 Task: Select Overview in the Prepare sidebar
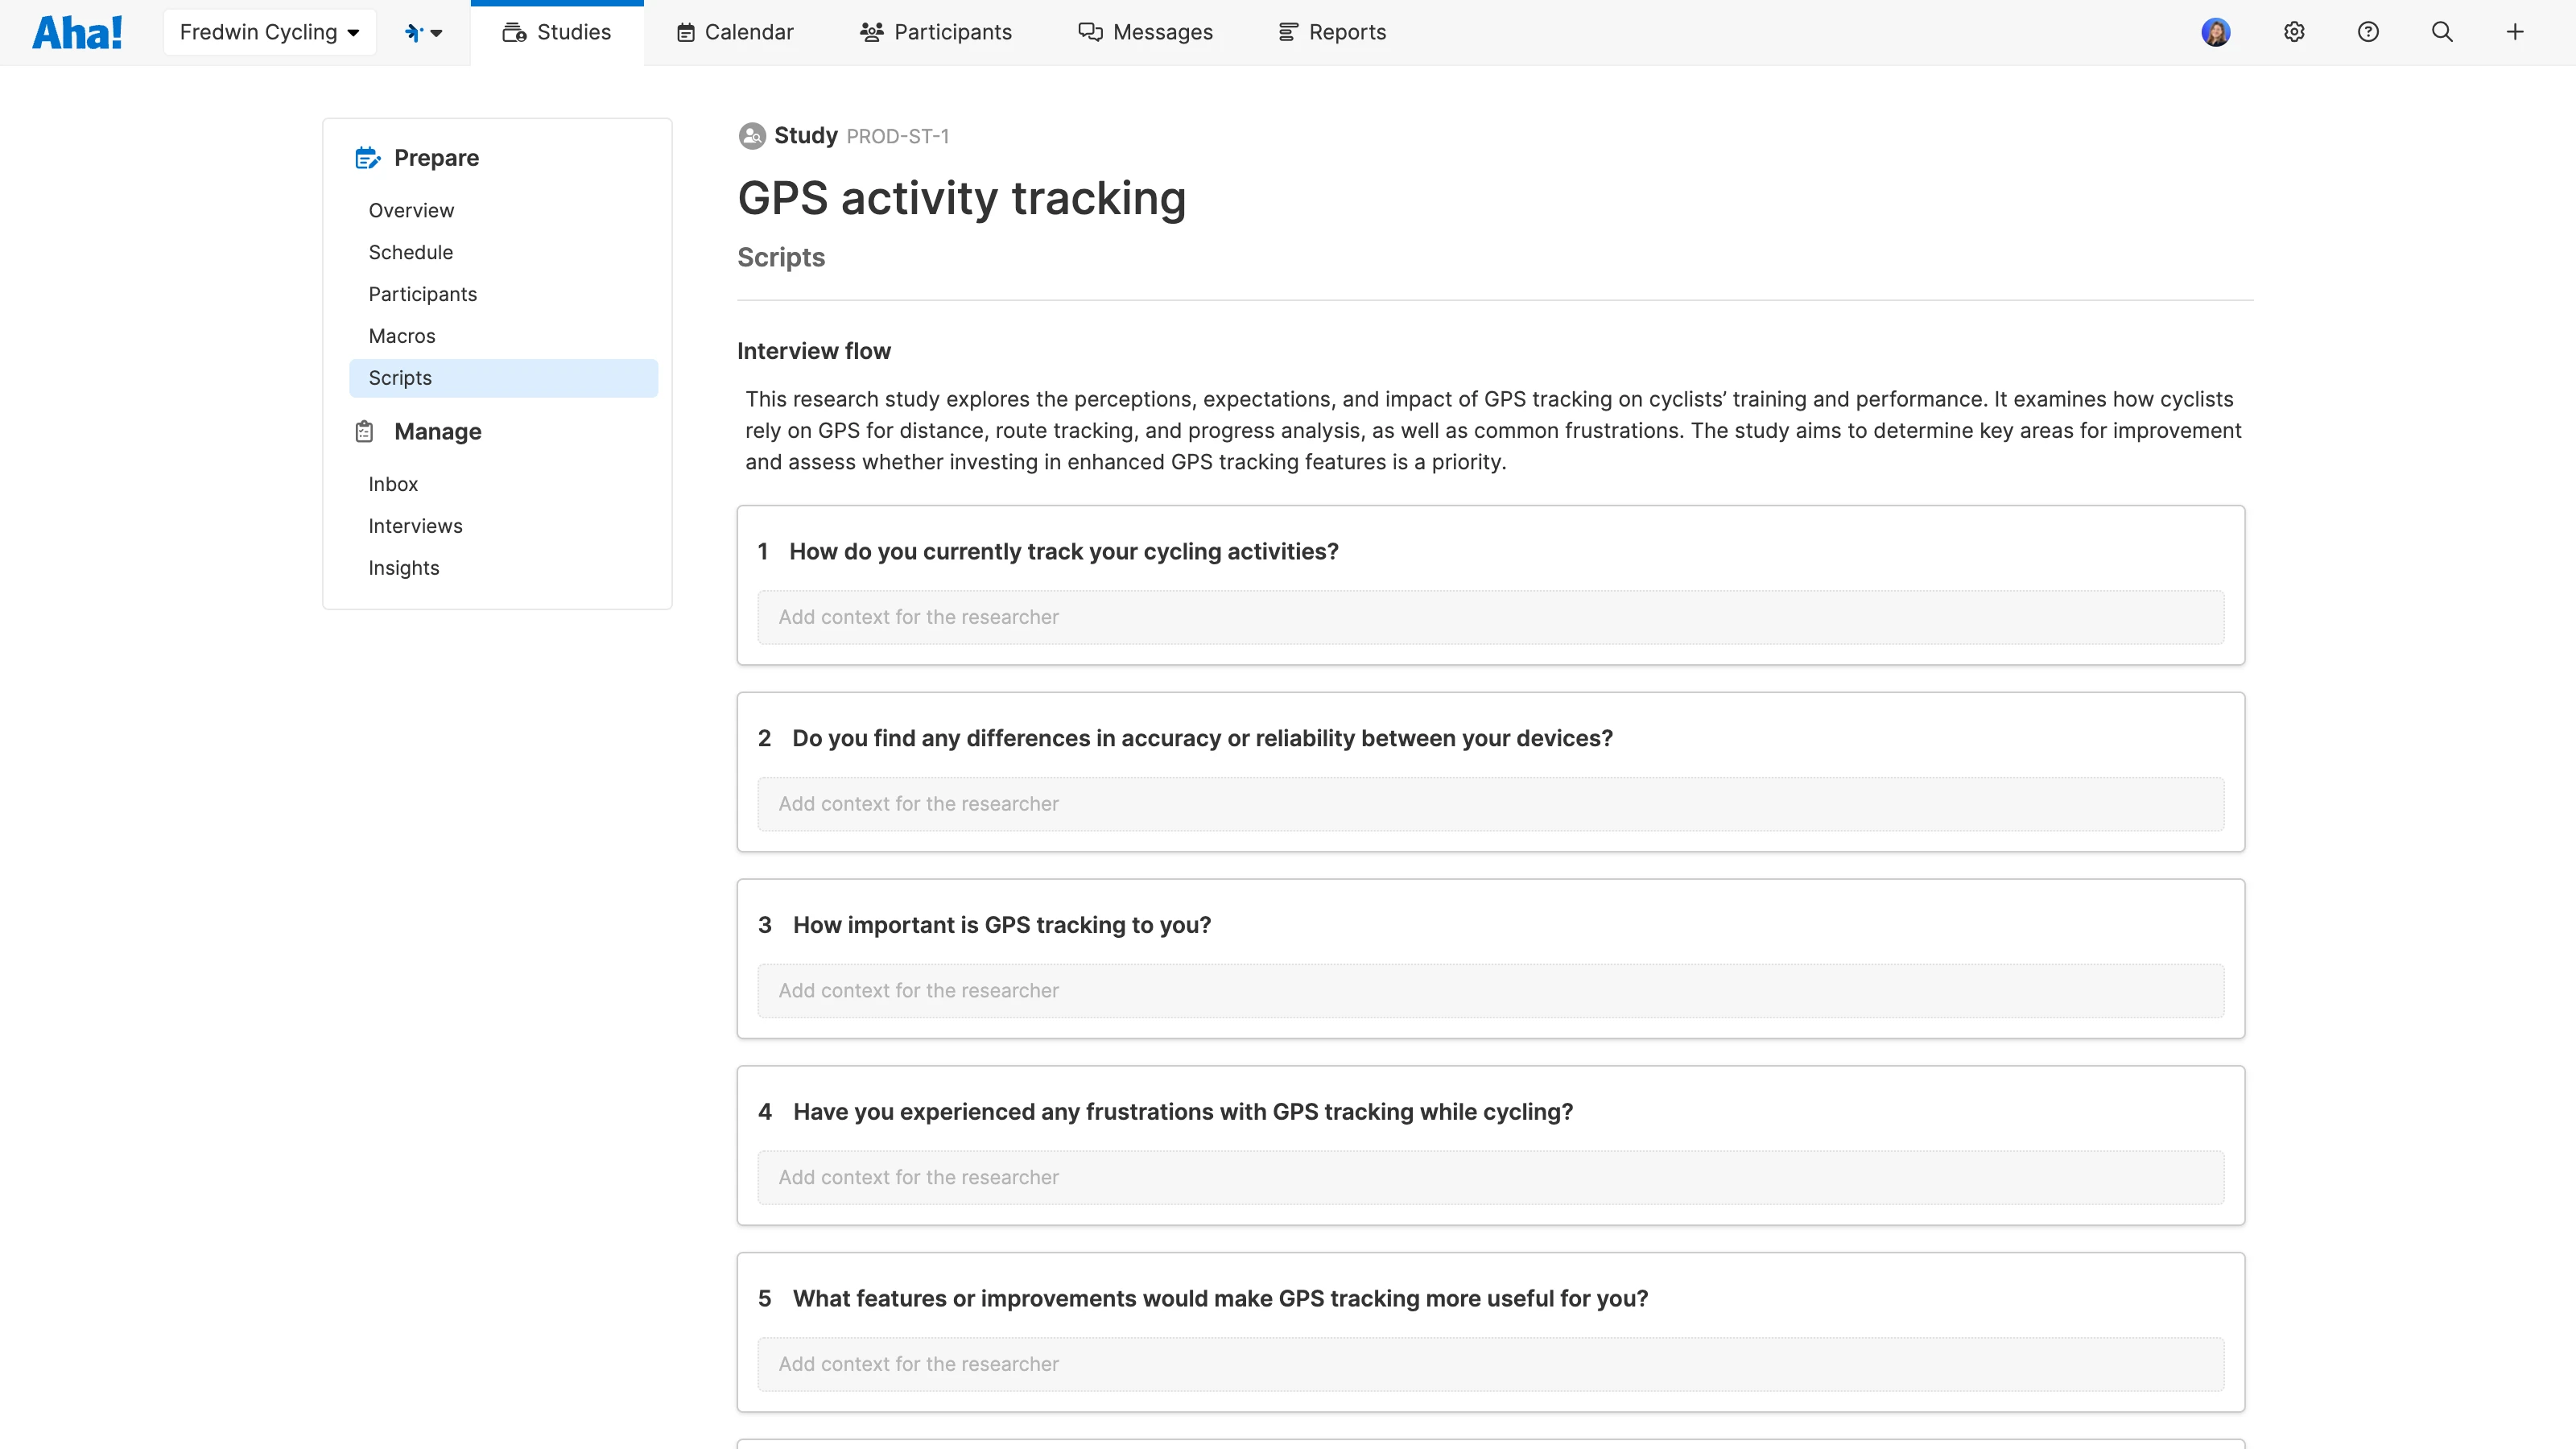click(411, 210)
